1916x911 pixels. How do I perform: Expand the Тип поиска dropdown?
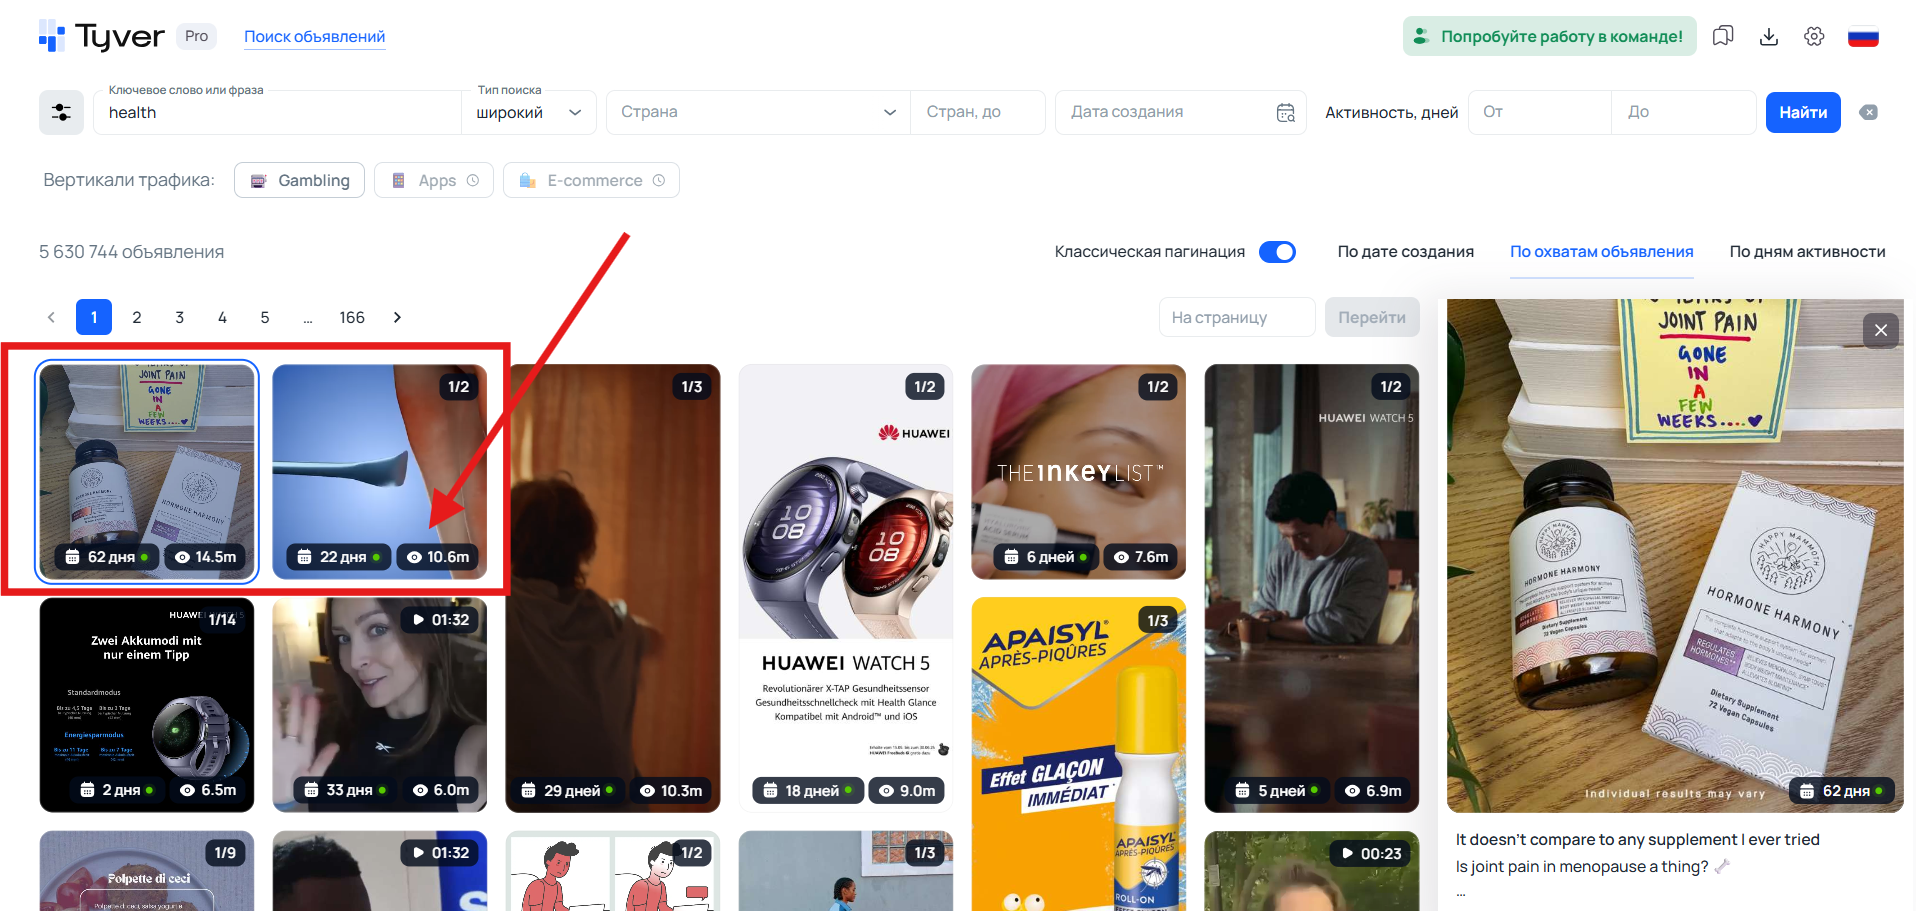coord(529,113)
